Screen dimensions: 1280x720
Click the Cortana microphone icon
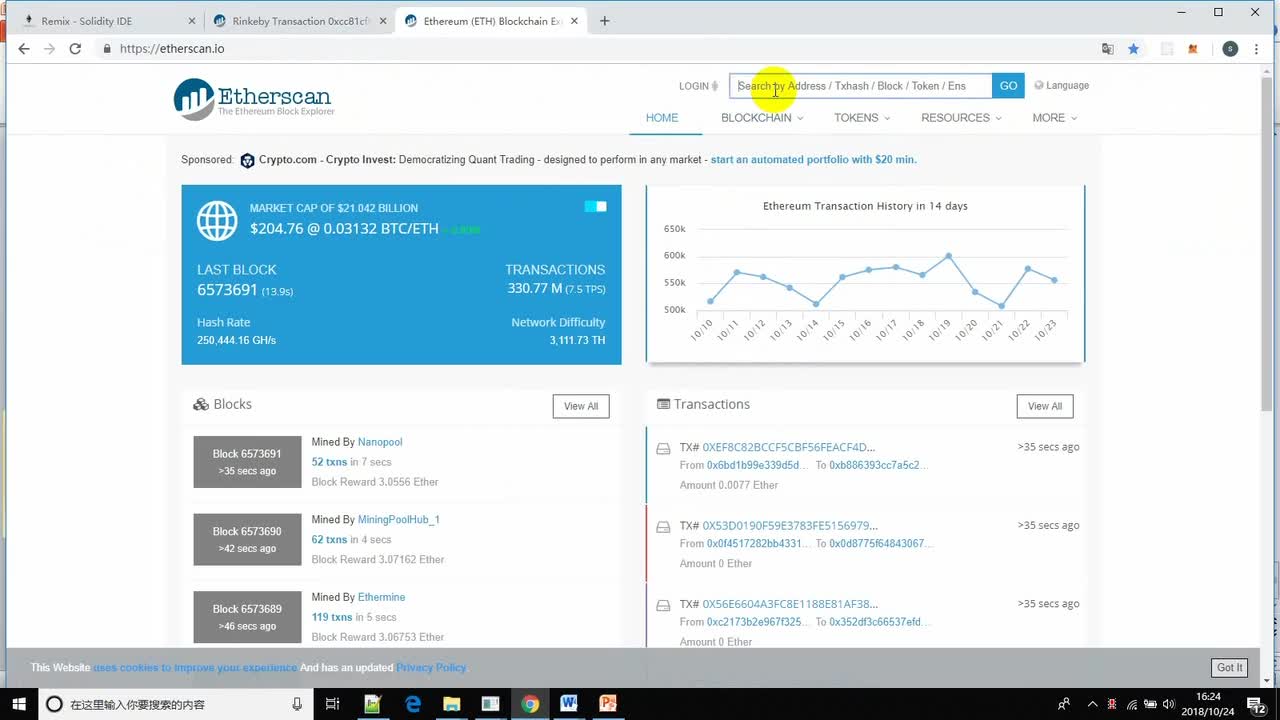pyautogui.click(x=297, y=704)
